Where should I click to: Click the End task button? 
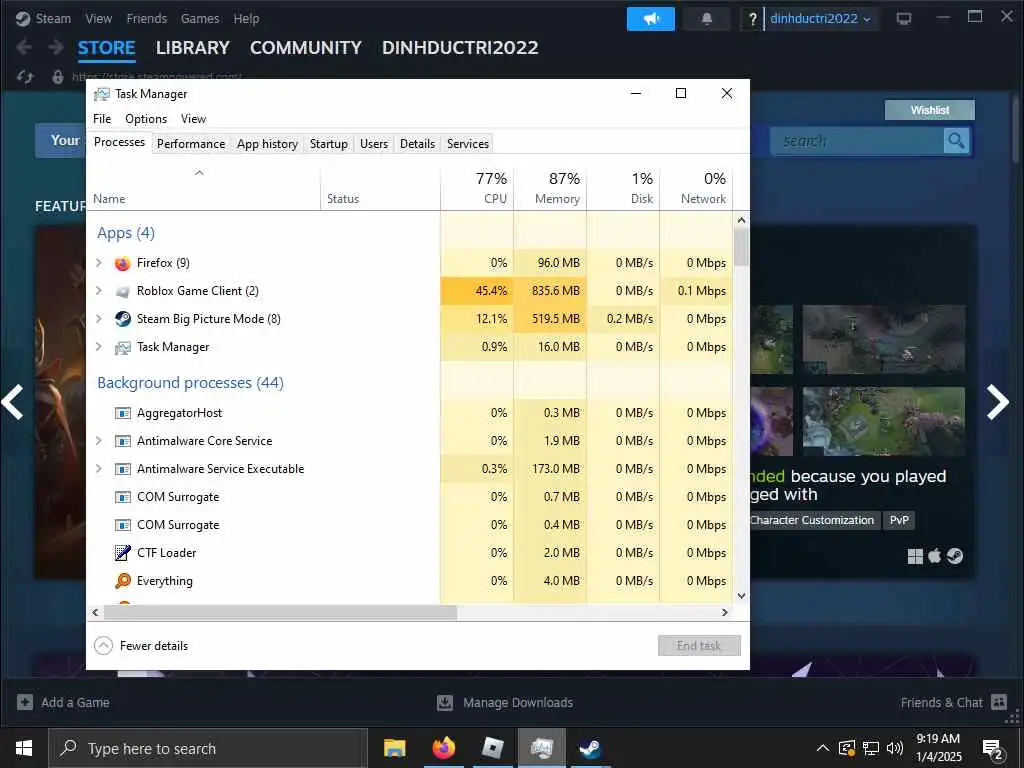pyautogui.click(x=699, y=646)
